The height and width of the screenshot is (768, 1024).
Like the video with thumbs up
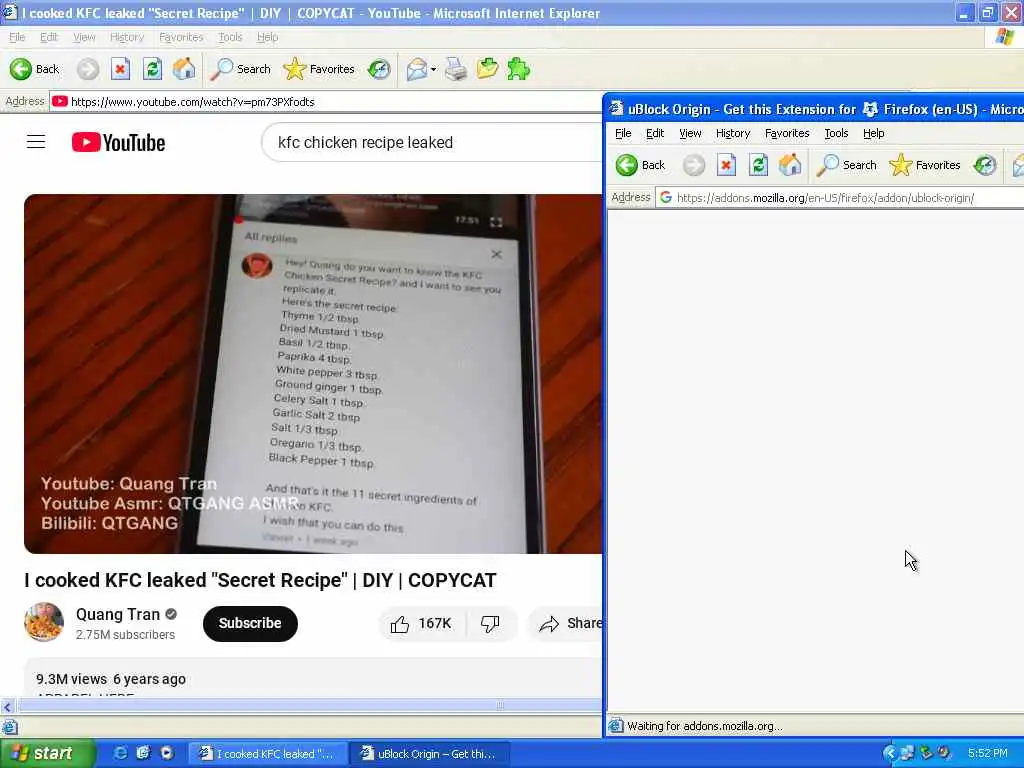click(x=400, y=624)
